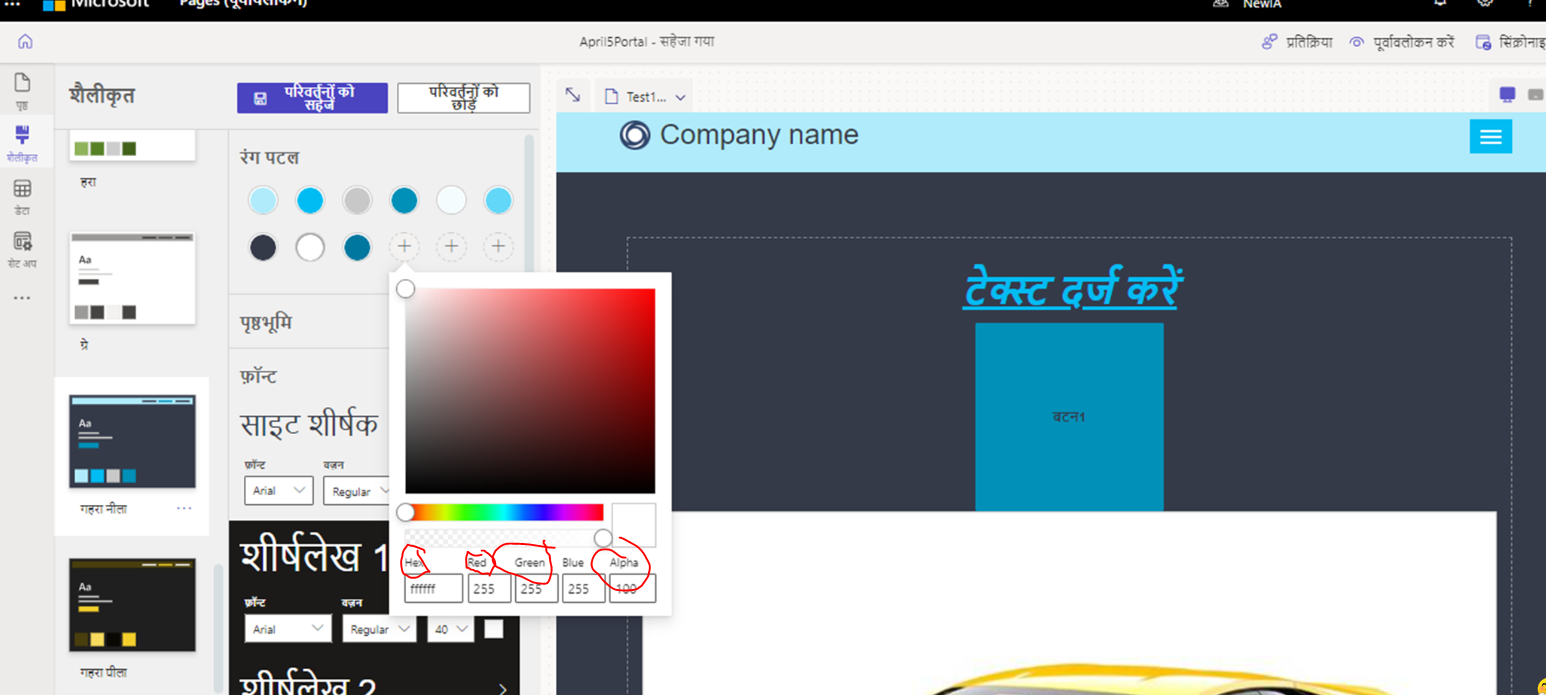Viewport: 1546px width, 695px height.
Task: Click the बटन1 button in preview
Action: (x=1069, y=417)
